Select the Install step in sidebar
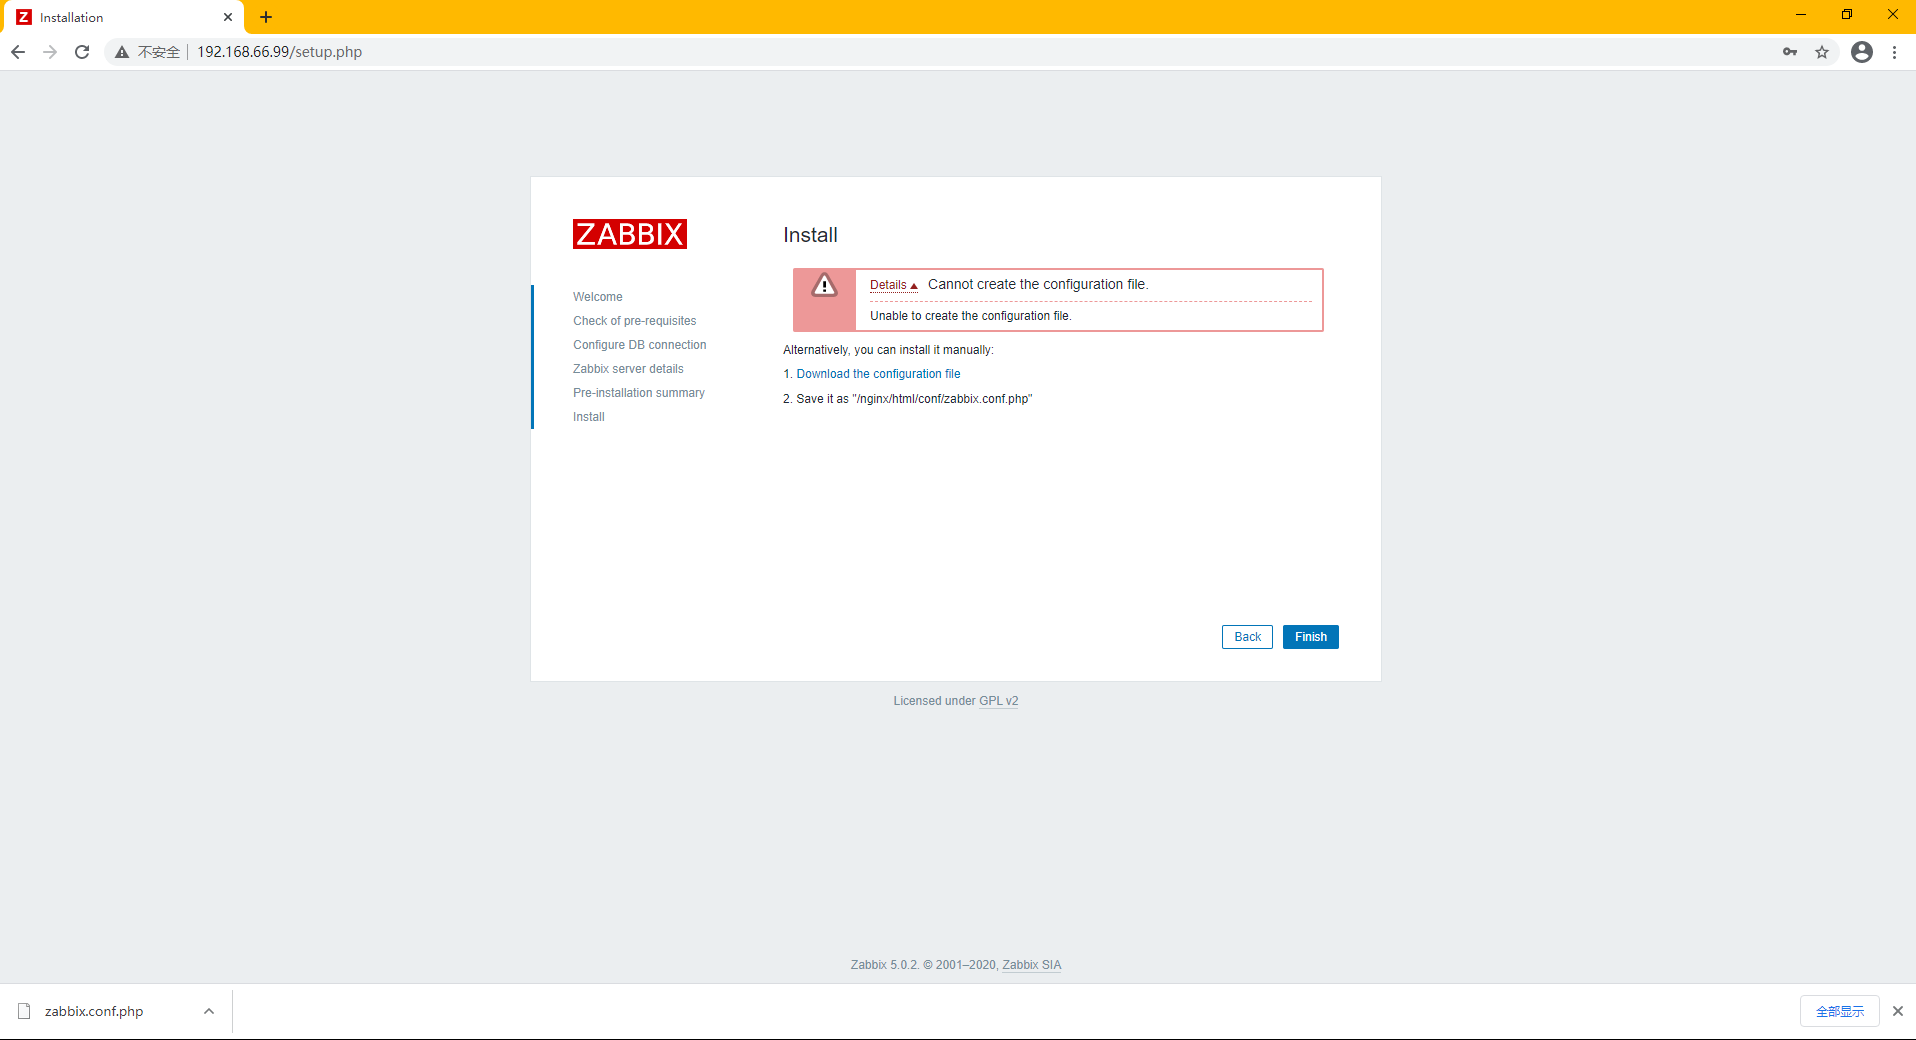Screen dimensions: 1916x1040 coord(589,417)
